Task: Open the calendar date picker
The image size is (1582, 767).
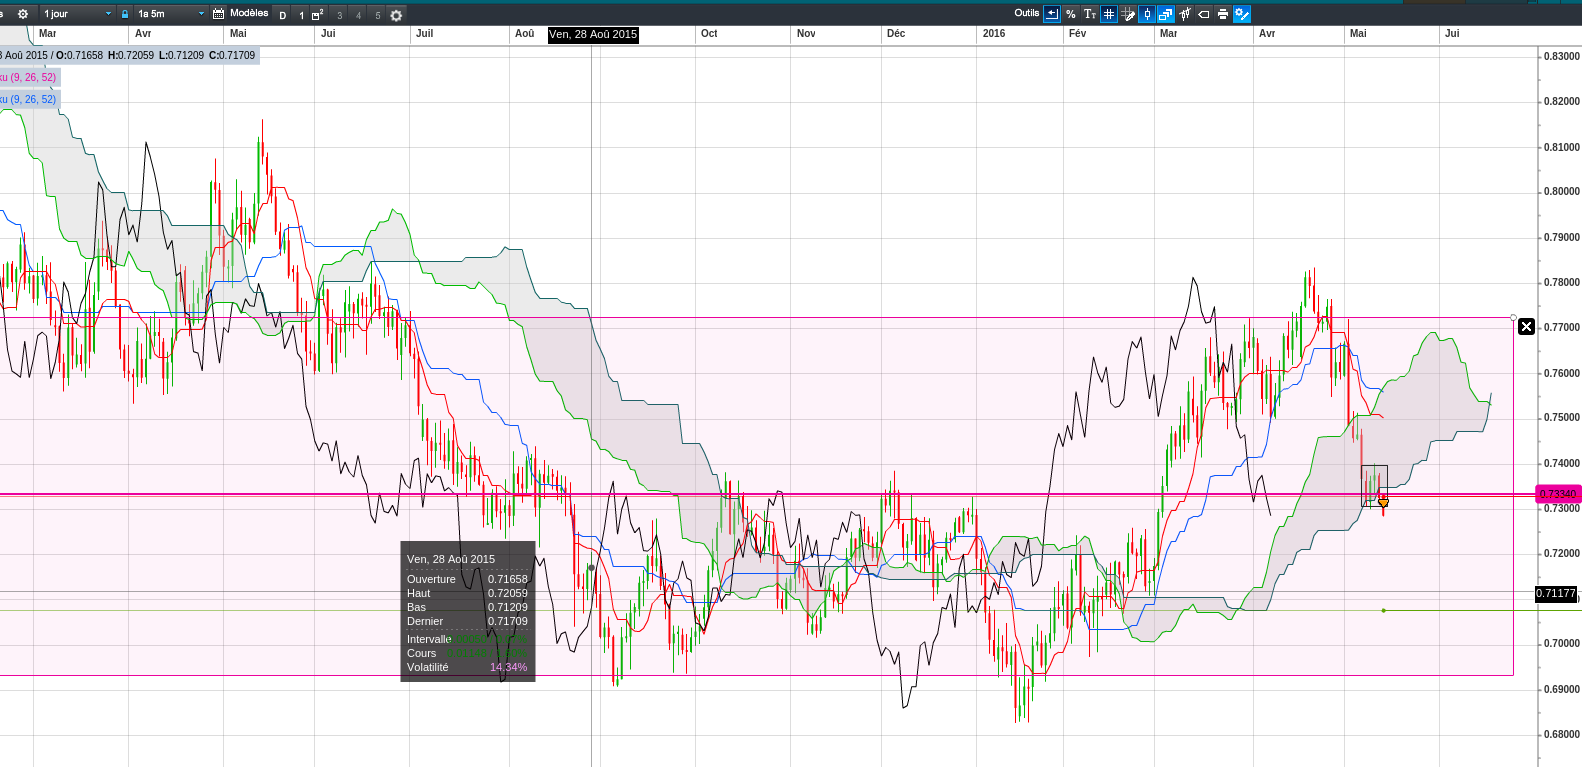Action: click(x=219, y=14)
